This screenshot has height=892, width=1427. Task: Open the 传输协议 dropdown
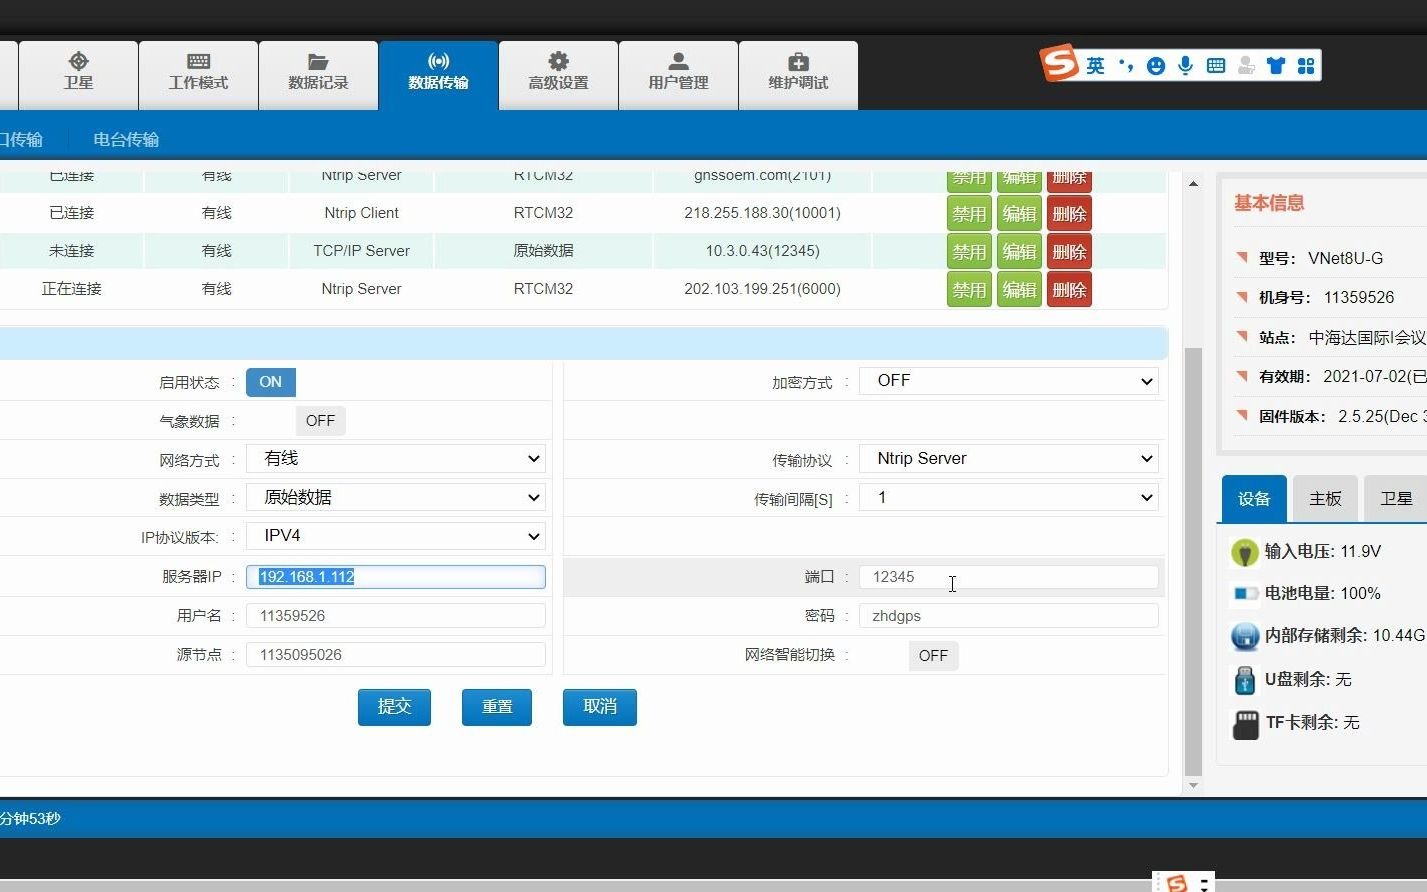click(x=1009, y=459)
